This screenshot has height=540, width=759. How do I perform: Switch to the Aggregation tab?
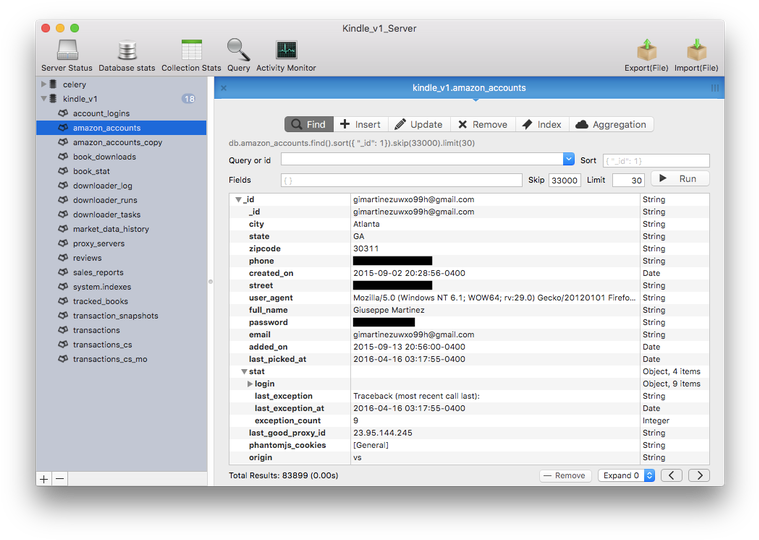[x=611, y=124]
